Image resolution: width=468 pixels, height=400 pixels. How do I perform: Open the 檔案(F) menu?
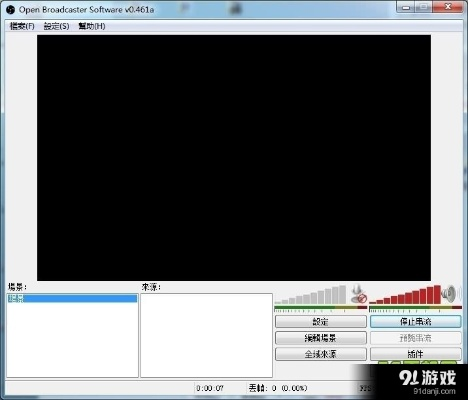(22, 26)
